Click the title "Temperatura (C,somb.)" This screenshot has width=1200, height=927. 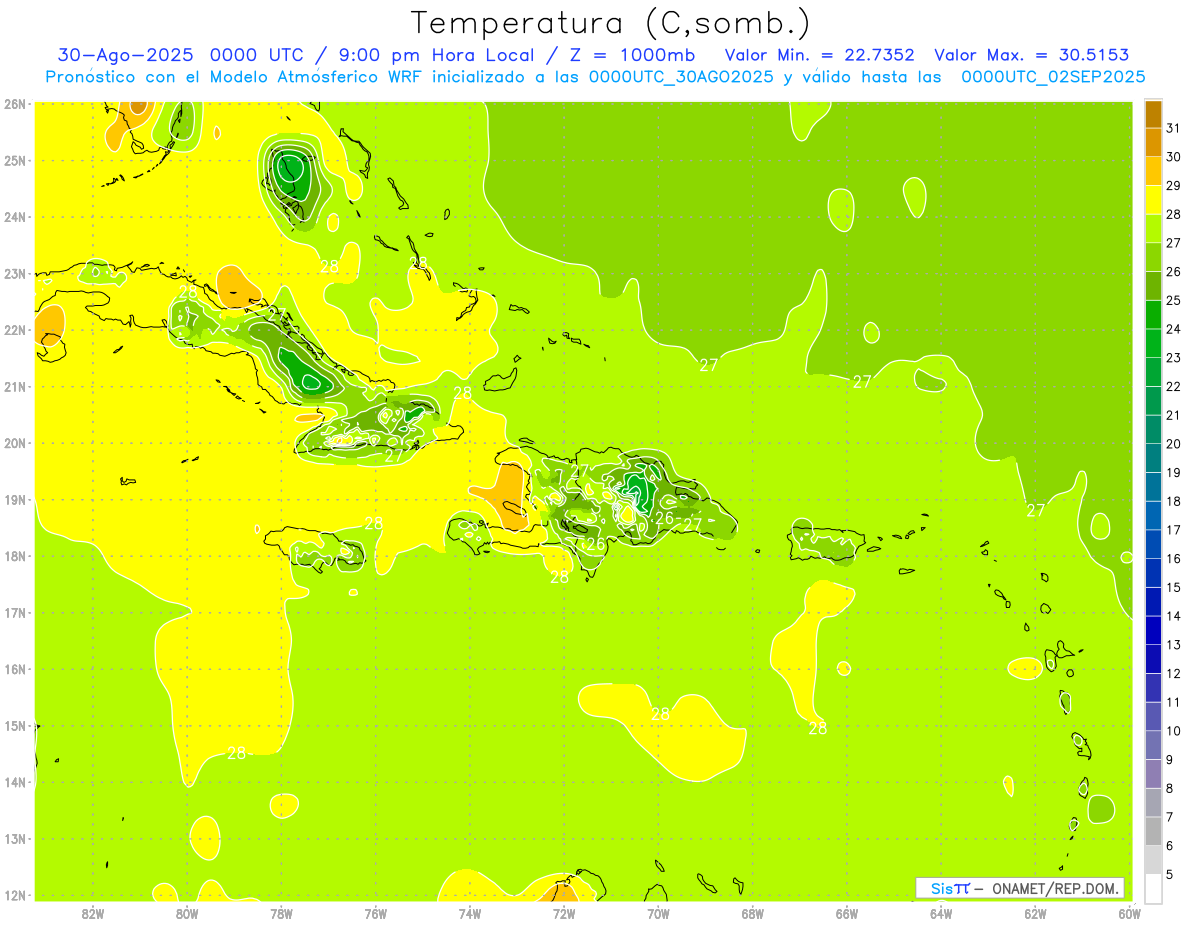tap(611, 23)
